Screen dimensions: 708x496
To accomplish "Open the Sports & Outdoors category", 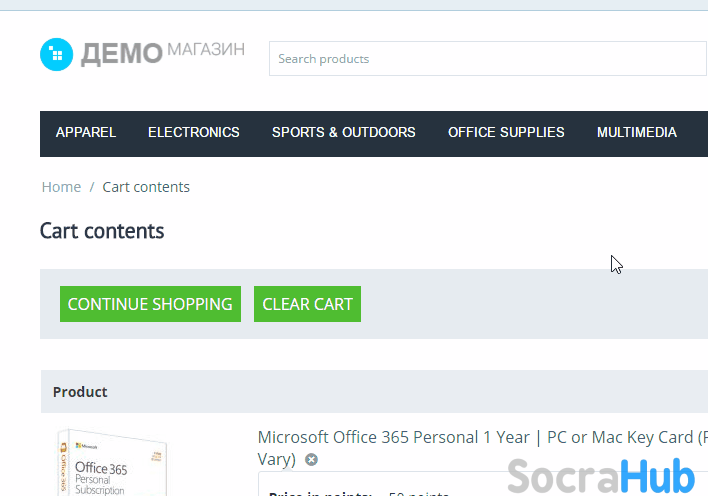I will tap(344, 132).
